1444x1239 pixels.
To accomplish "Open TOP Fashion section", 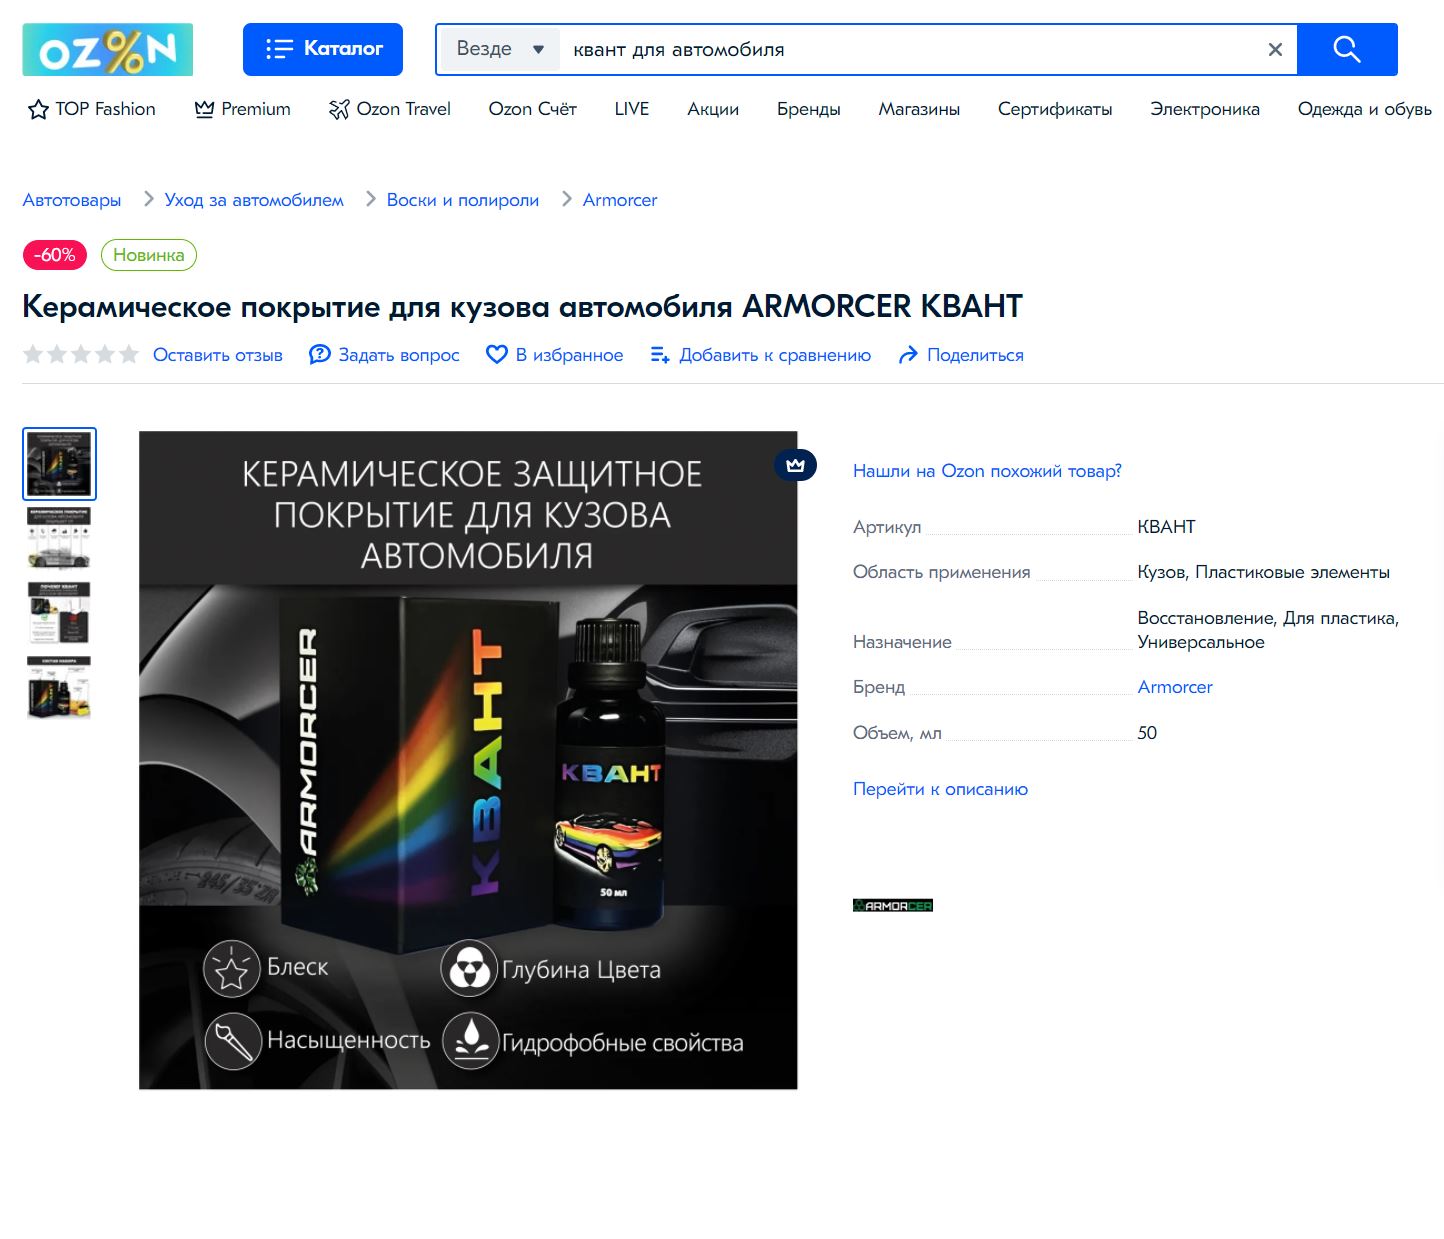I will coord(92,109).
